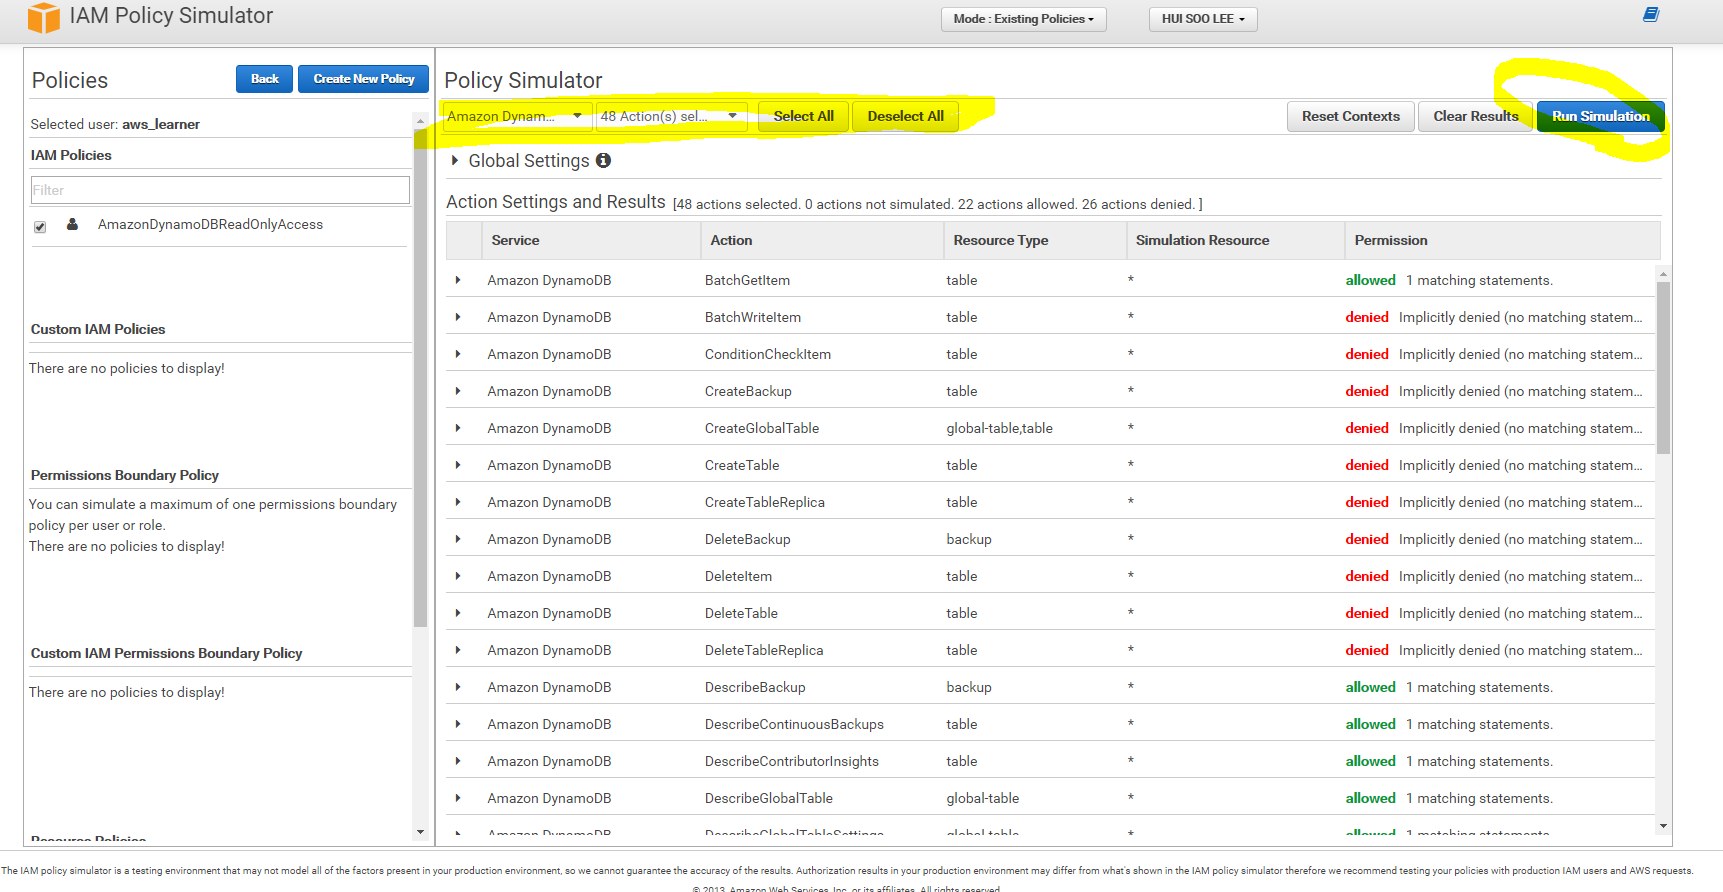This screenshot has height=892, width=1723.
Task: Click the Permissions Boundary Policy heading
Action: pyautogui.click(x=125, y=475)
